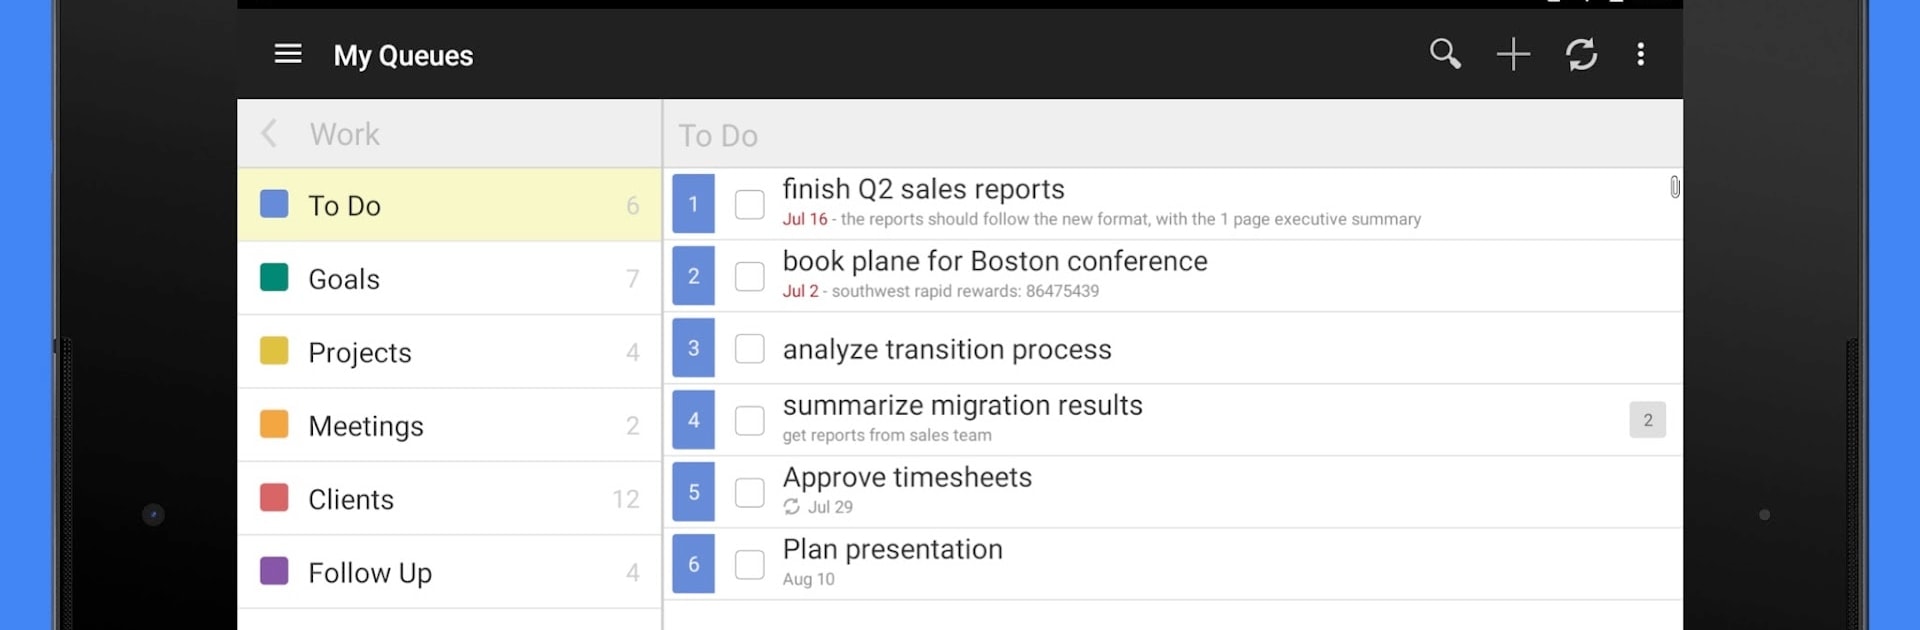Tap the repeat icon on Approve timesheets
The height and width of the screenshot is (630, 1920).
790,507
